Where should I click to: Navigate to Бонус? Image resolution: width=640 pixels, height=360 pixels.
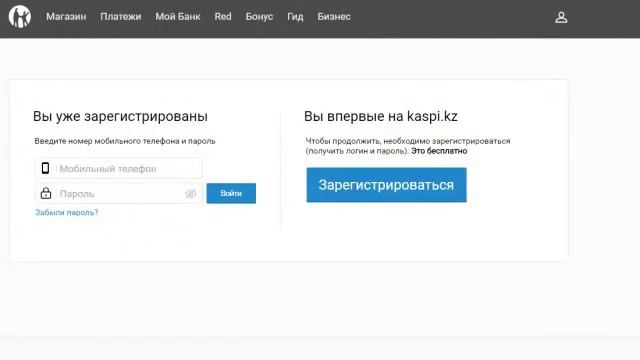[x=259, y=17]
